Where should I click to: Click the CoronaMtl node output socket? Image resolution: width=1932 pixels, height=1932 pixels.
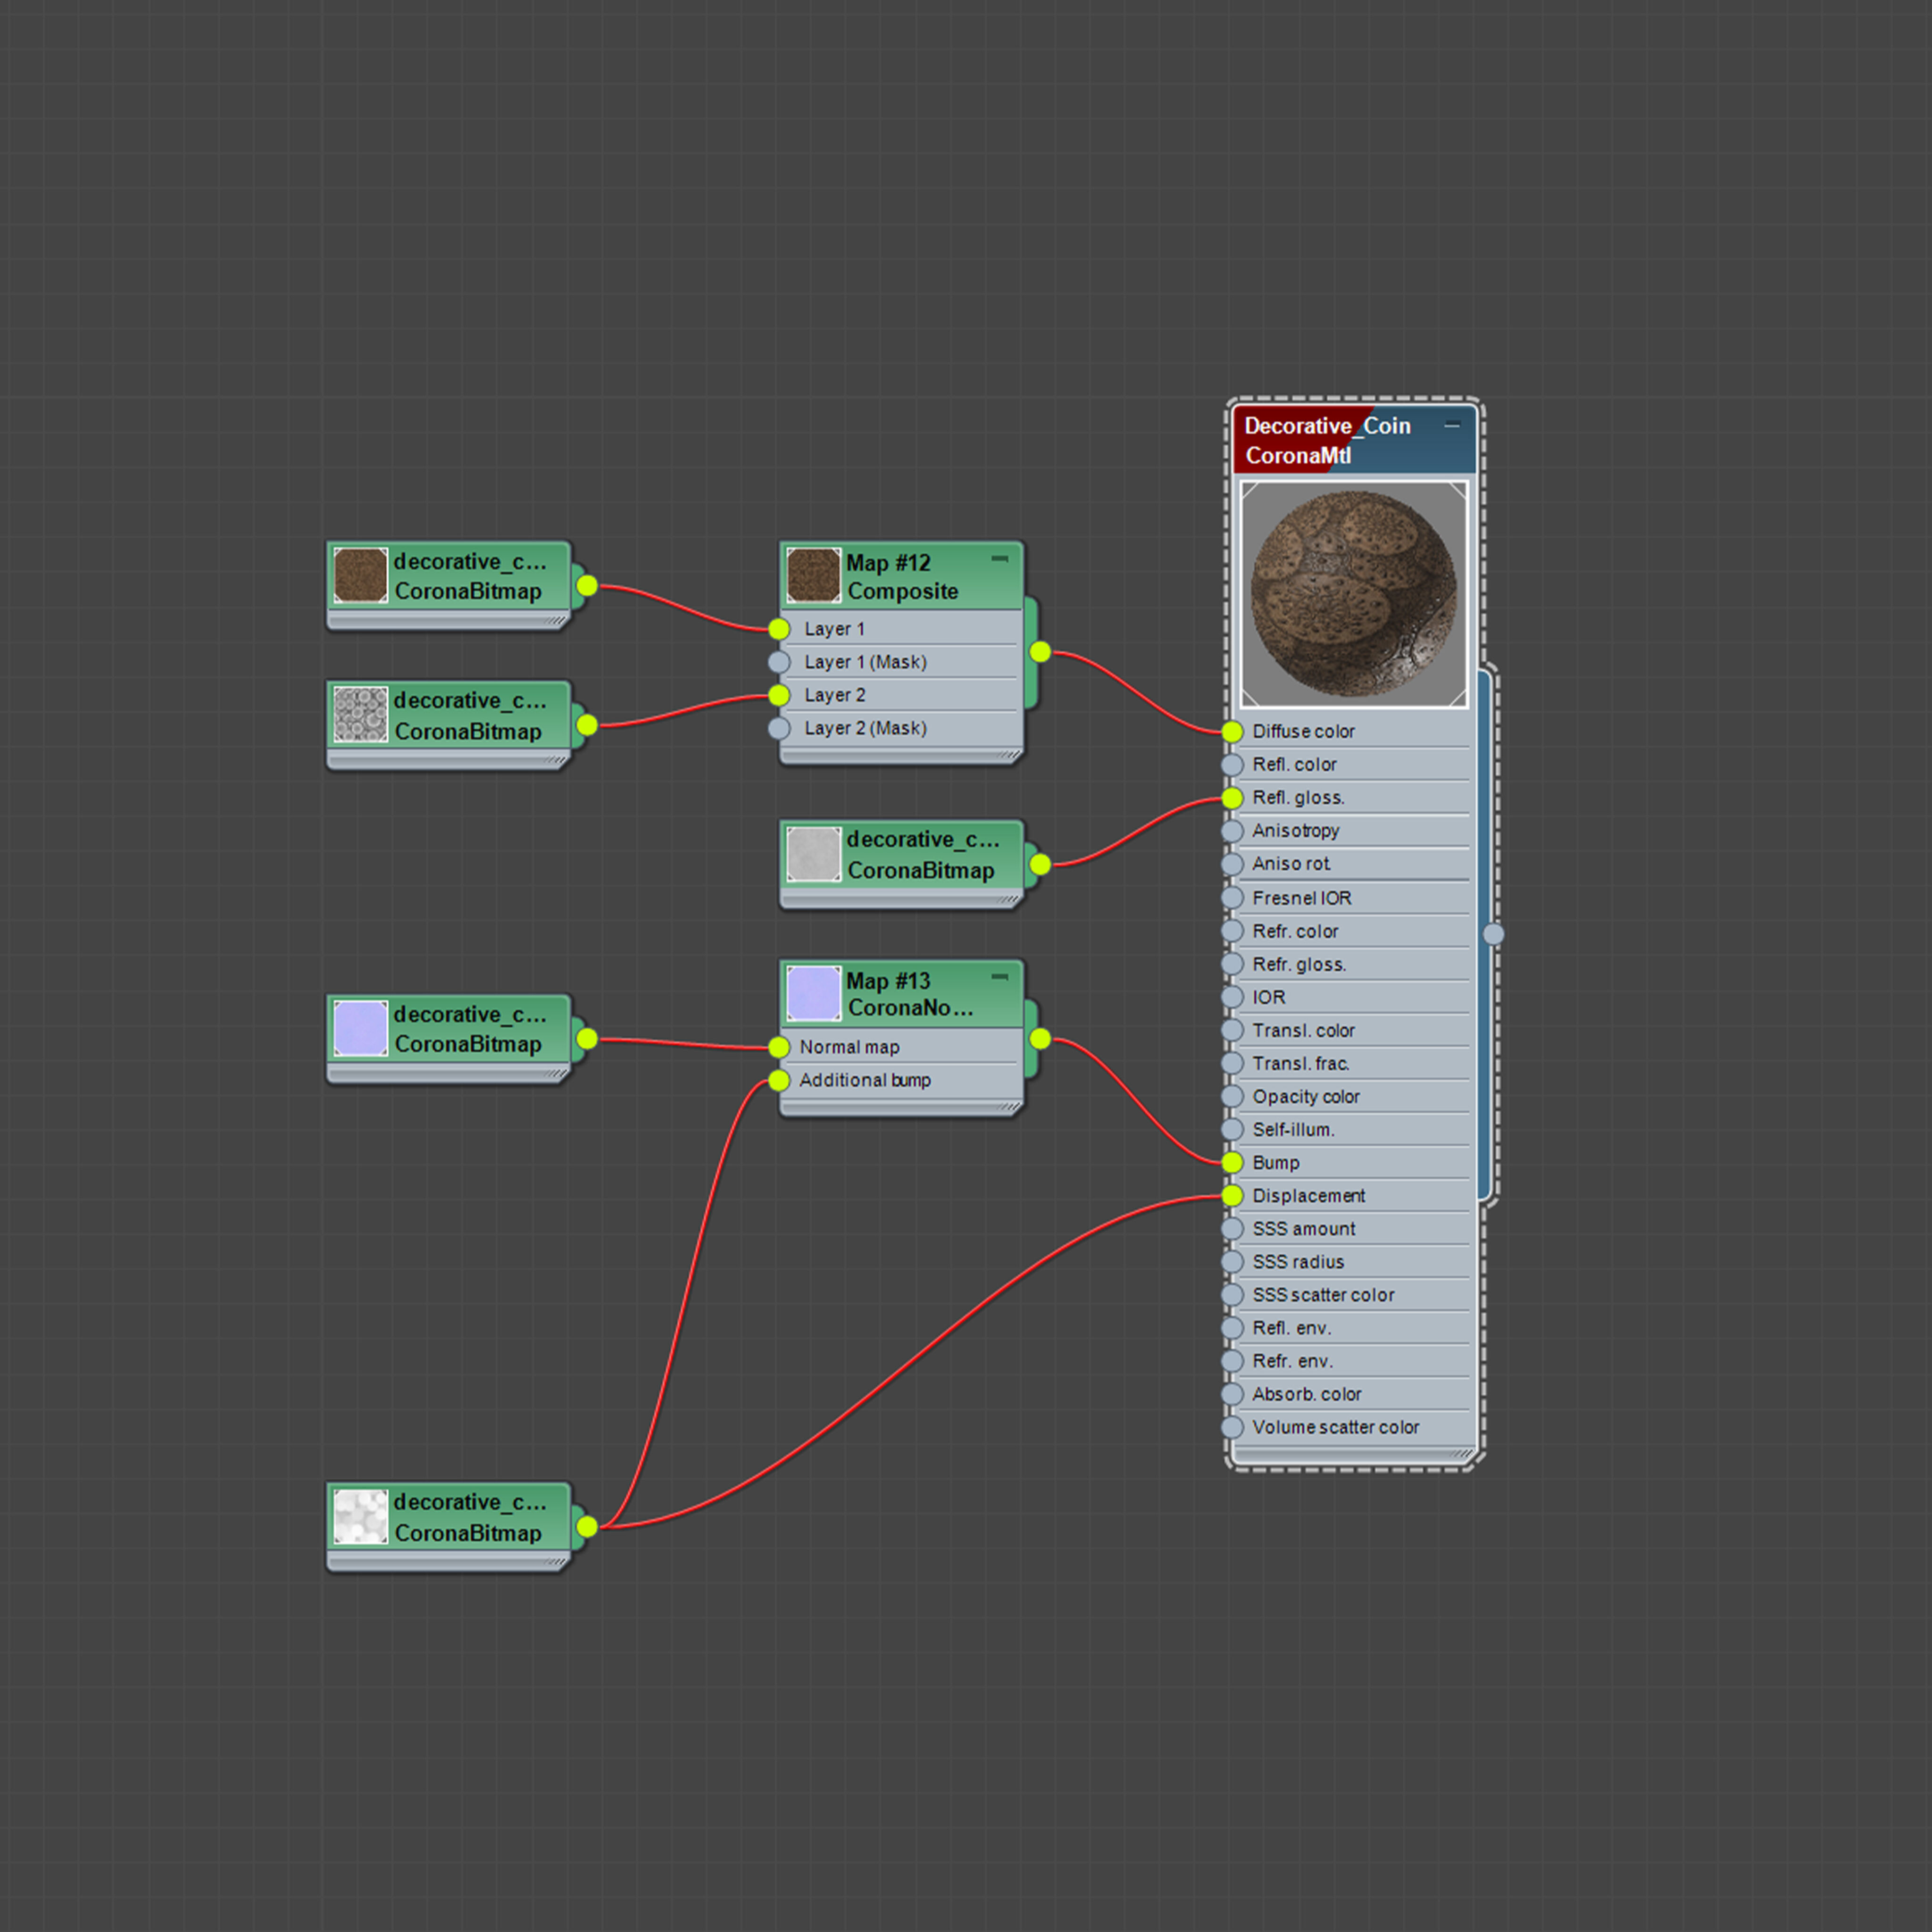(1493, 934)
